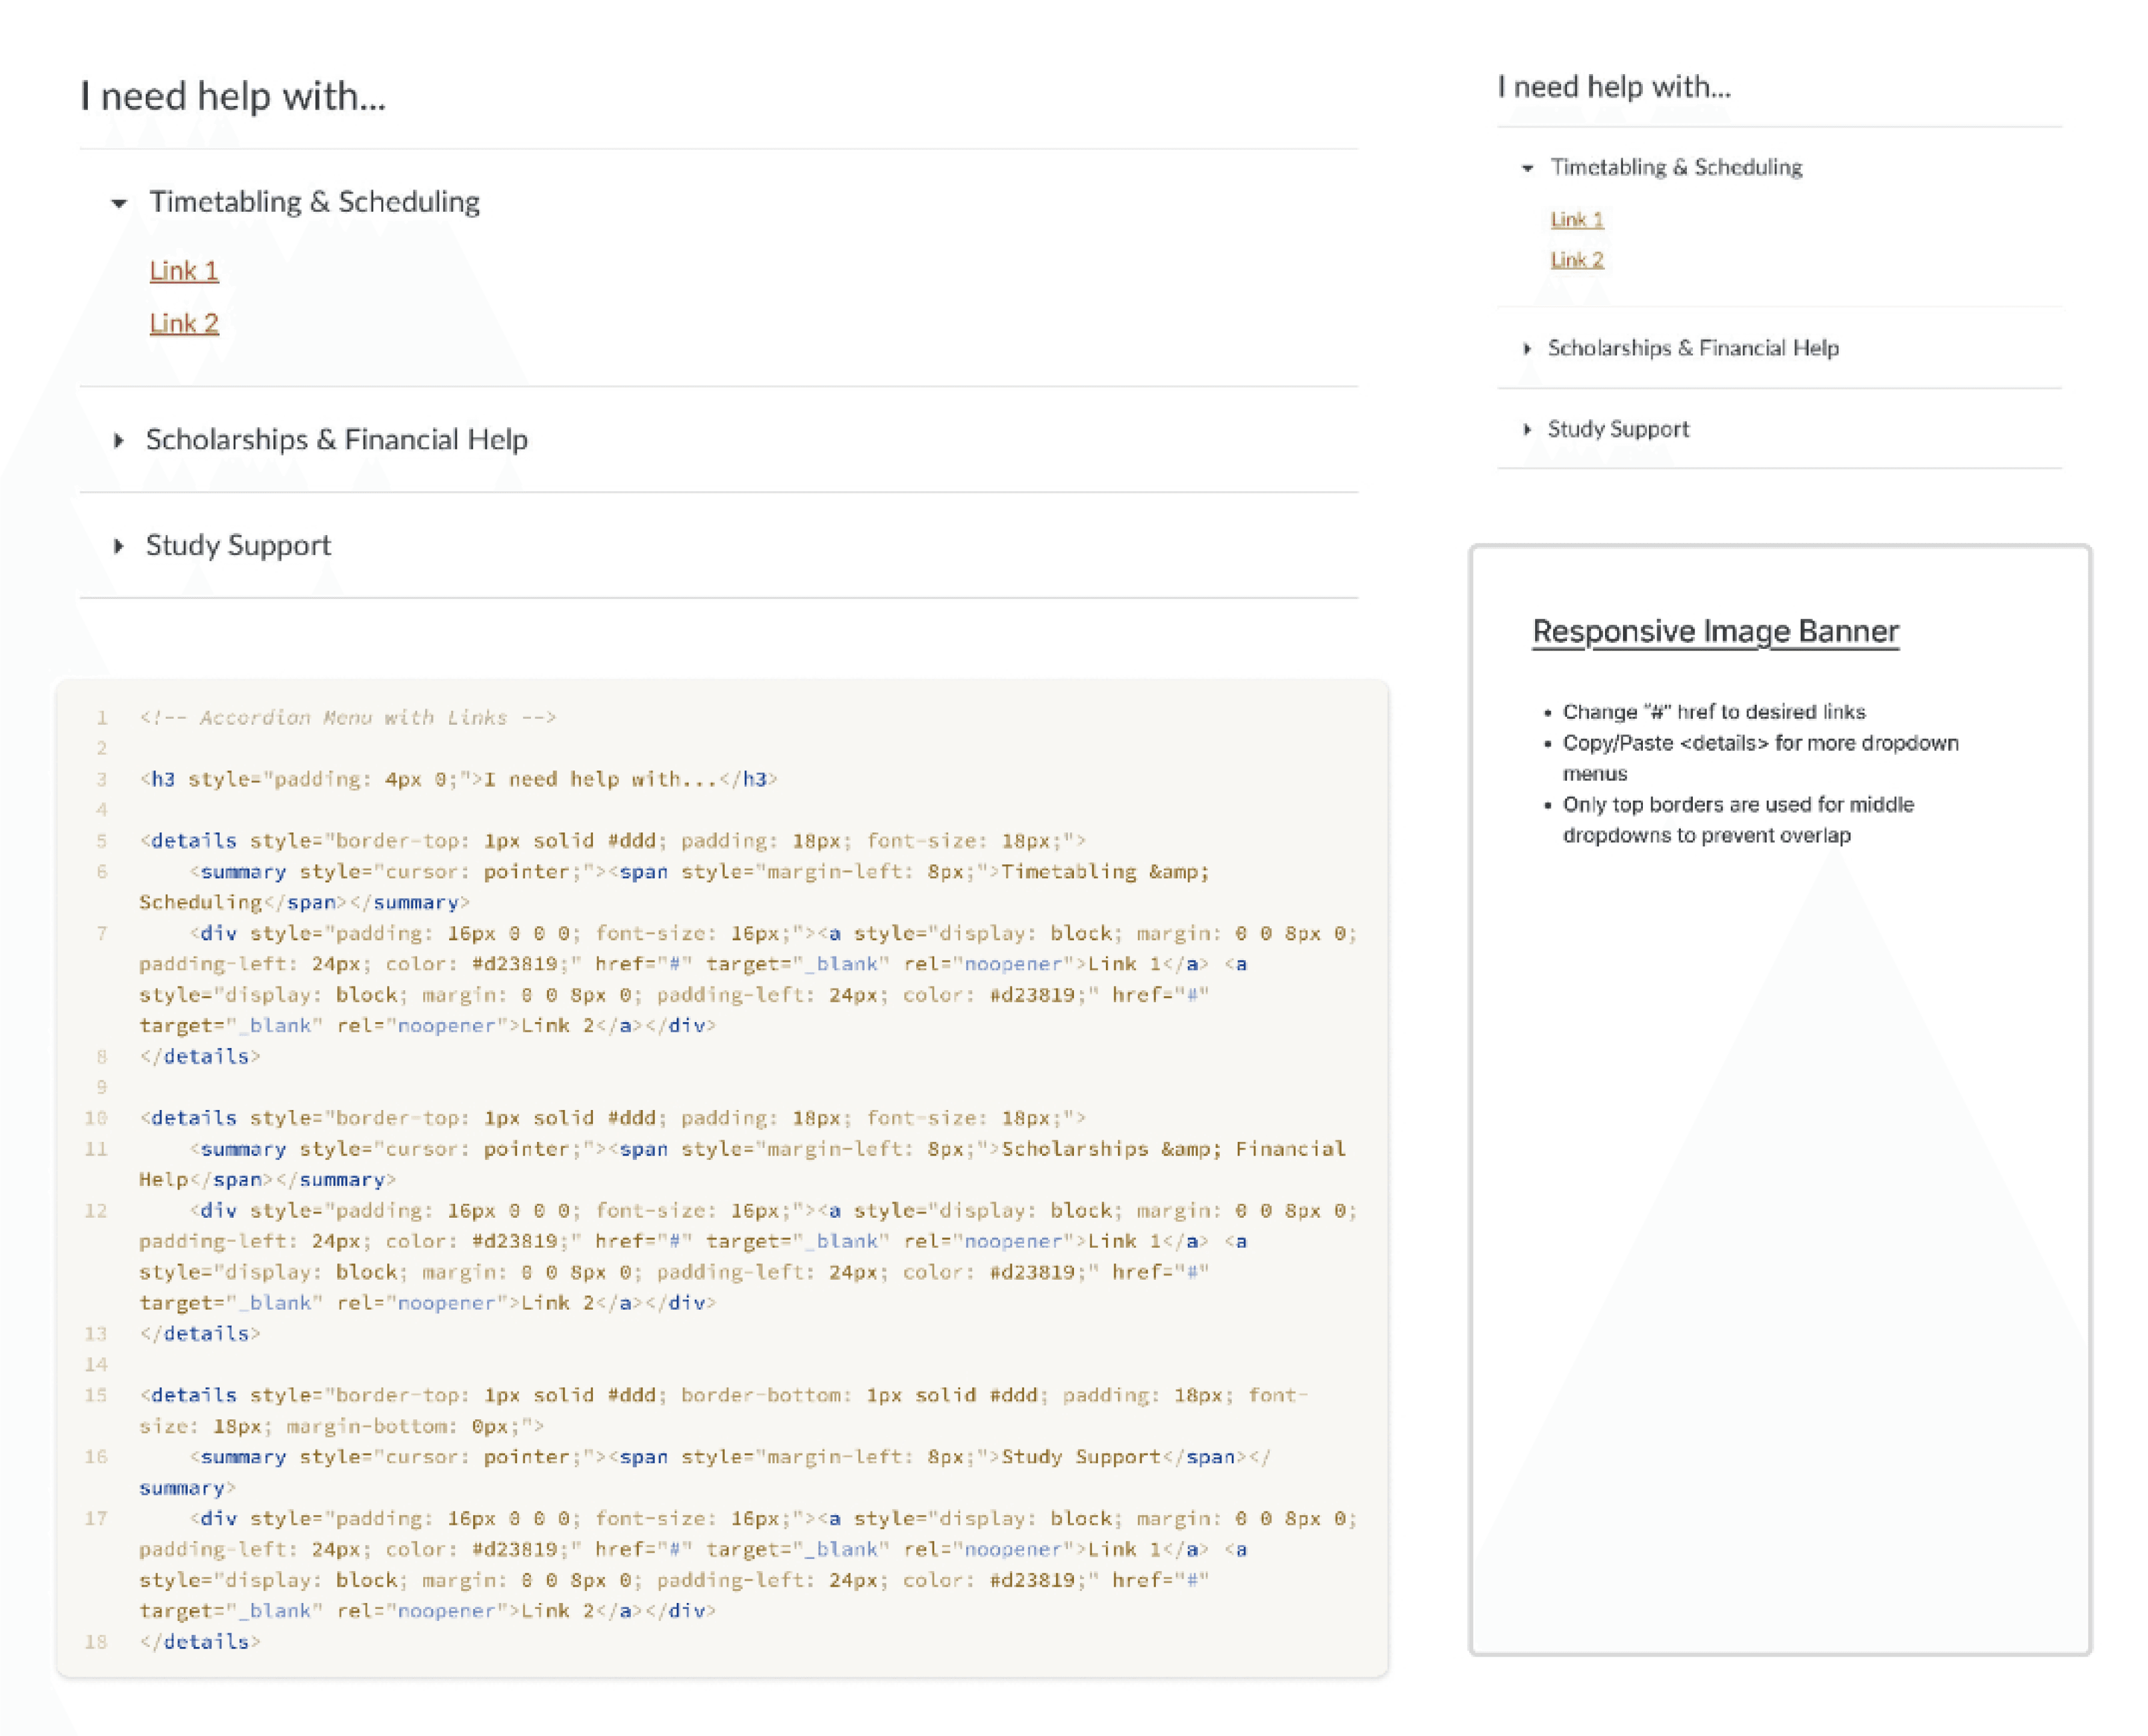Select the Study Support summary label

(x=238, y=545)
